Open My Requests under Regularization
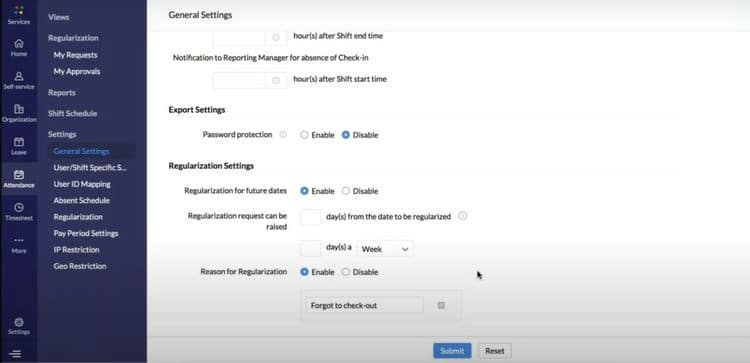 coord(75,55)
